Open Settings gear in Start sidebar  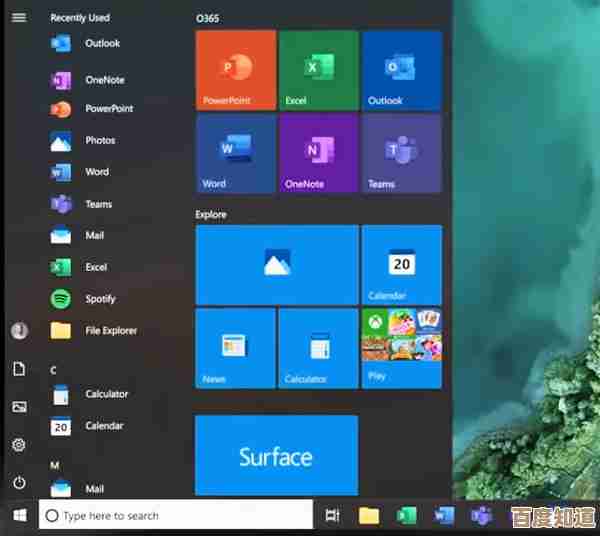pyautogui.click(x=19, y=445)
